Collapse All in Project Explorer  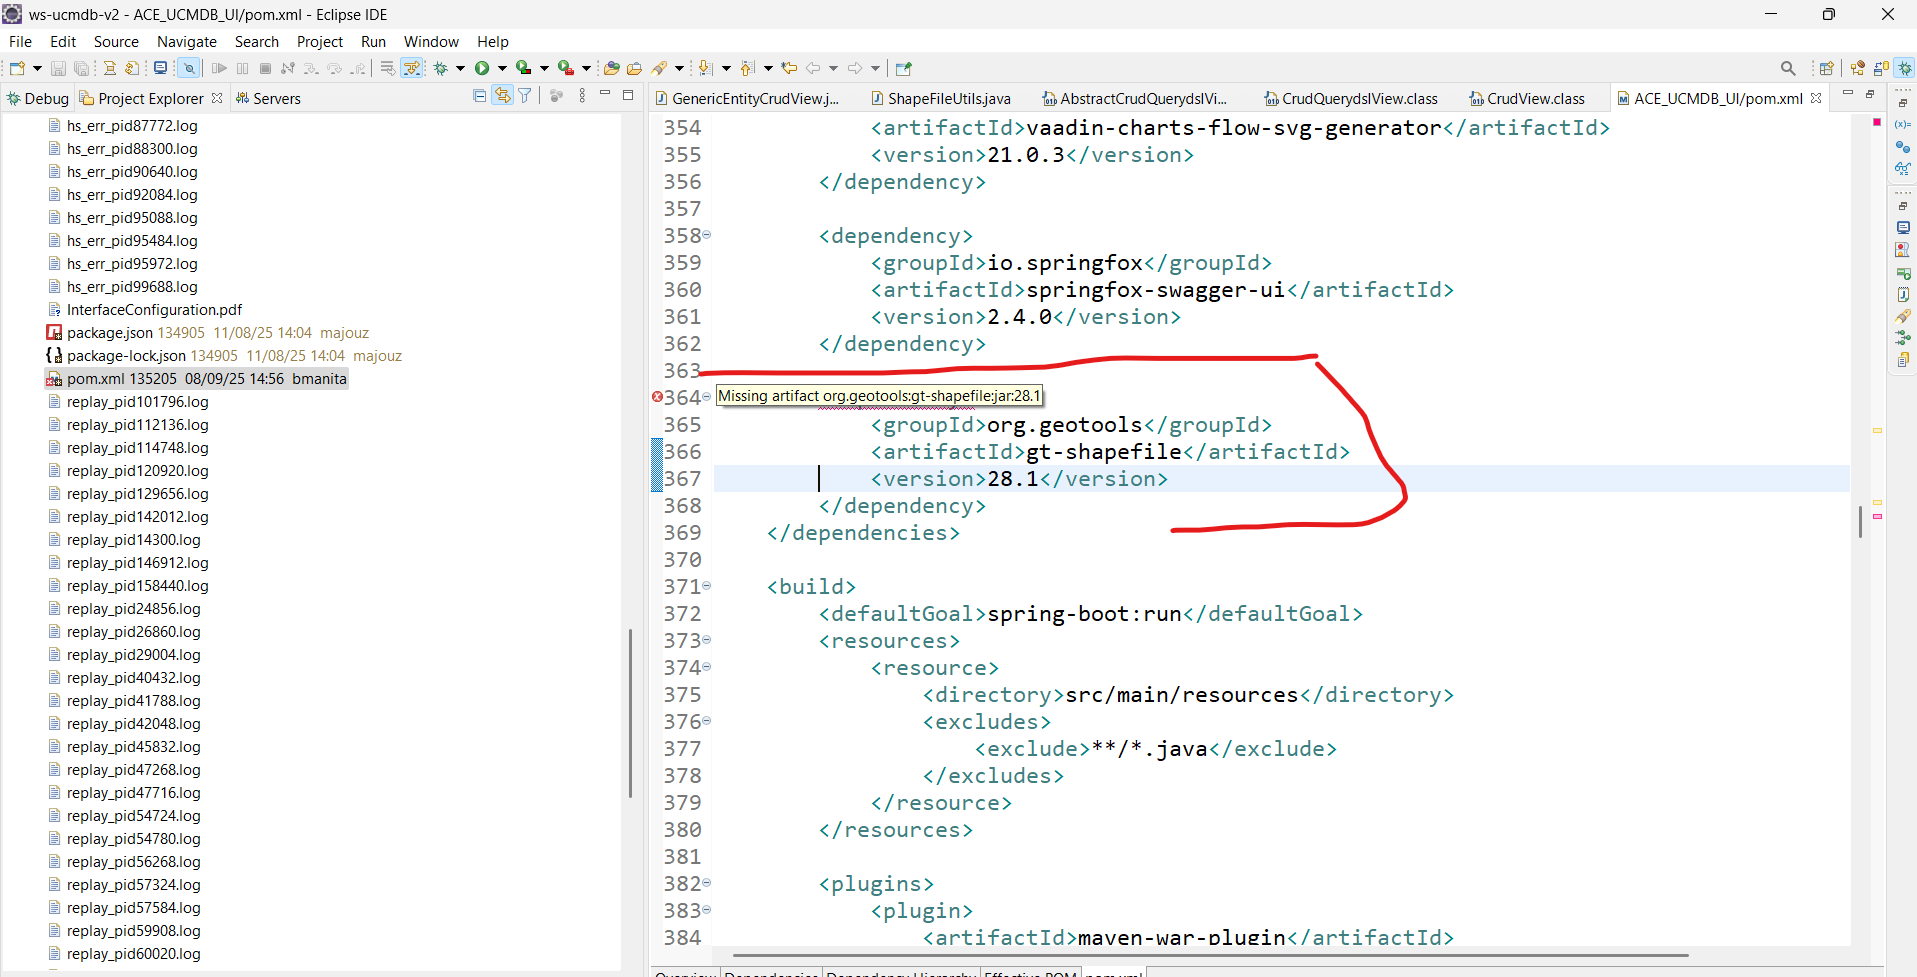tap(480, 96)
